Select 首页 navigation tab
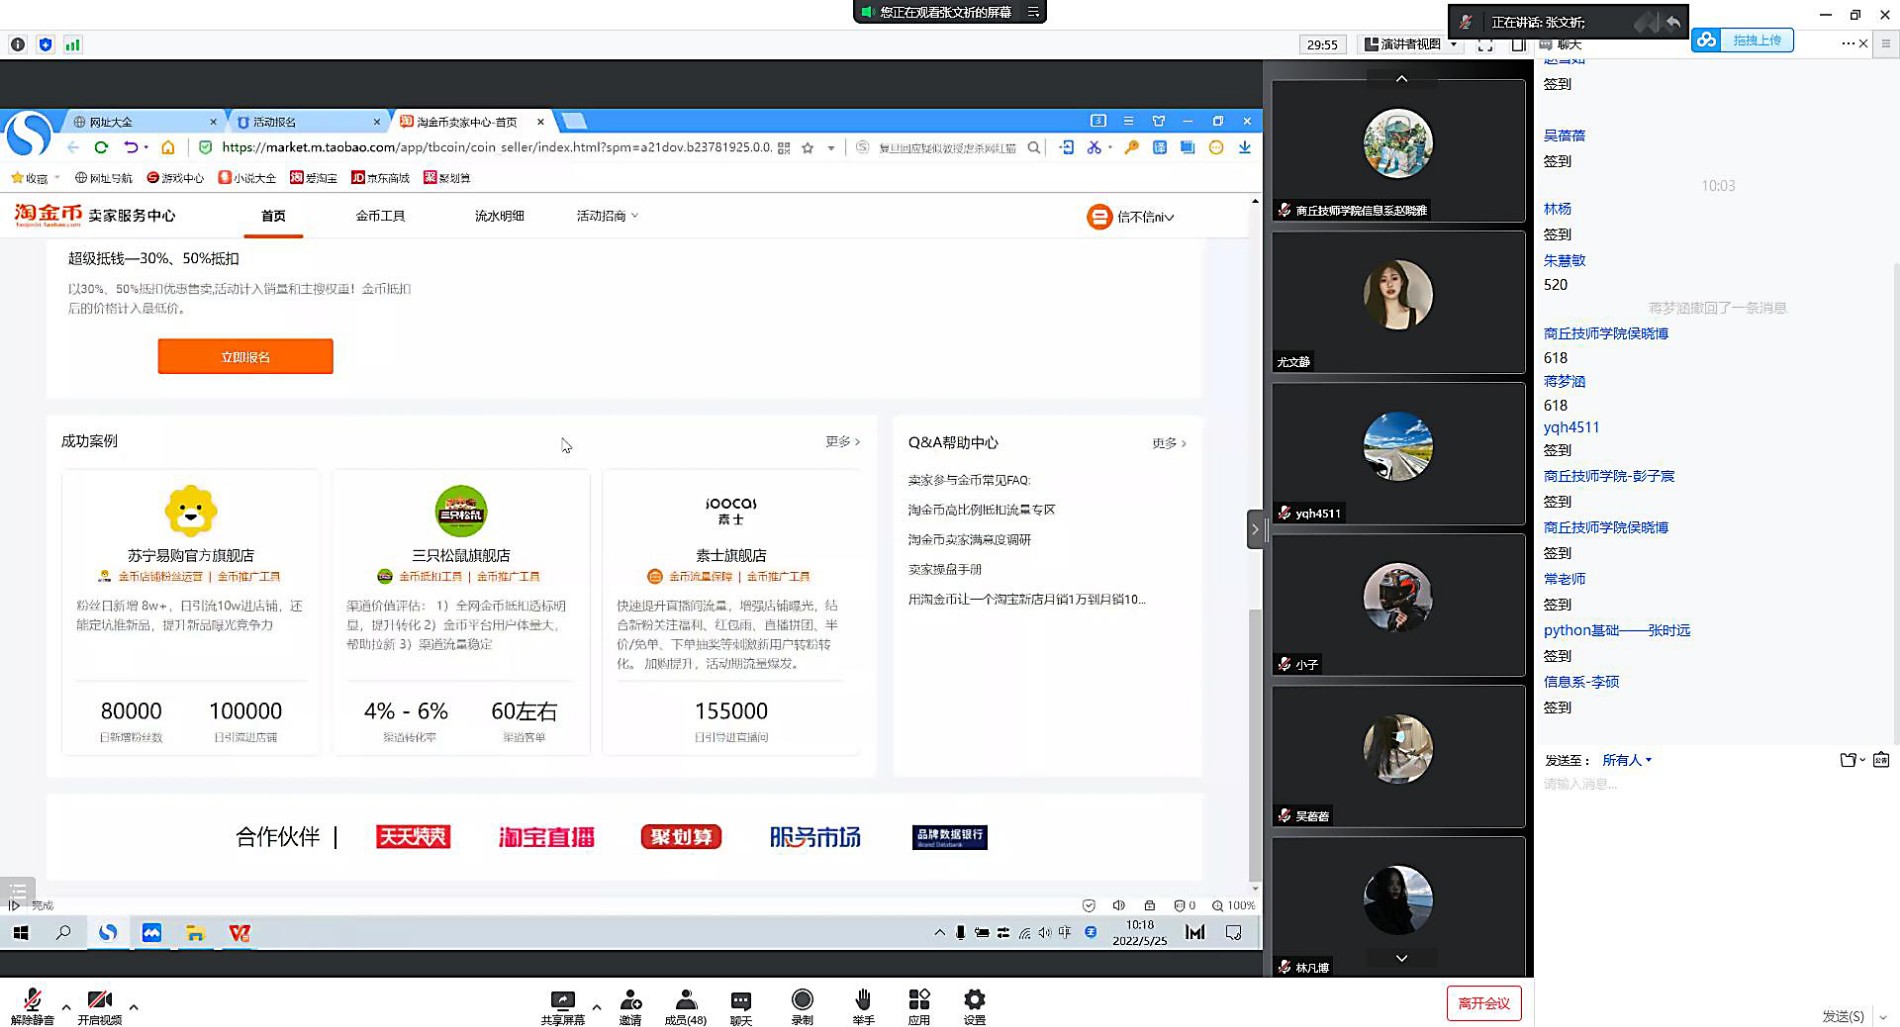 tap(273, 216)
